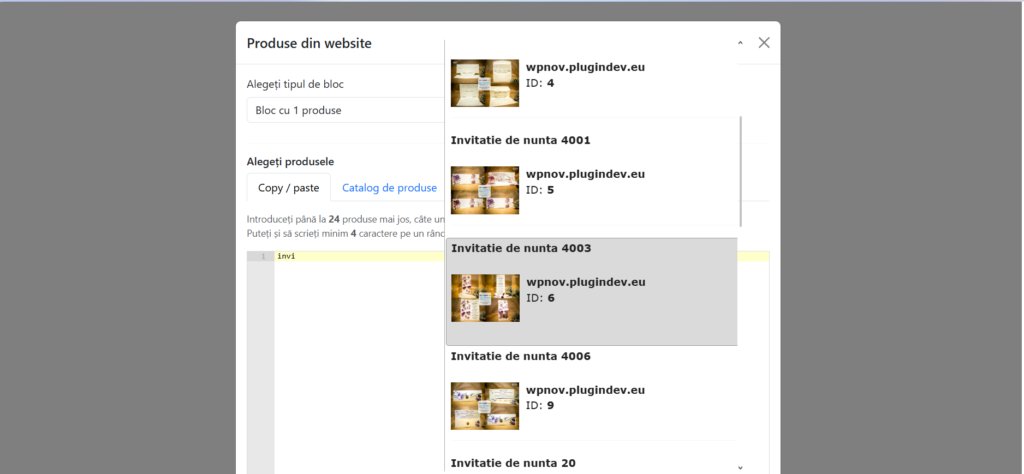The image size is (1024, 474).
Task: Click thumbnail of product ID 9
Action: [x=485, y=406]
